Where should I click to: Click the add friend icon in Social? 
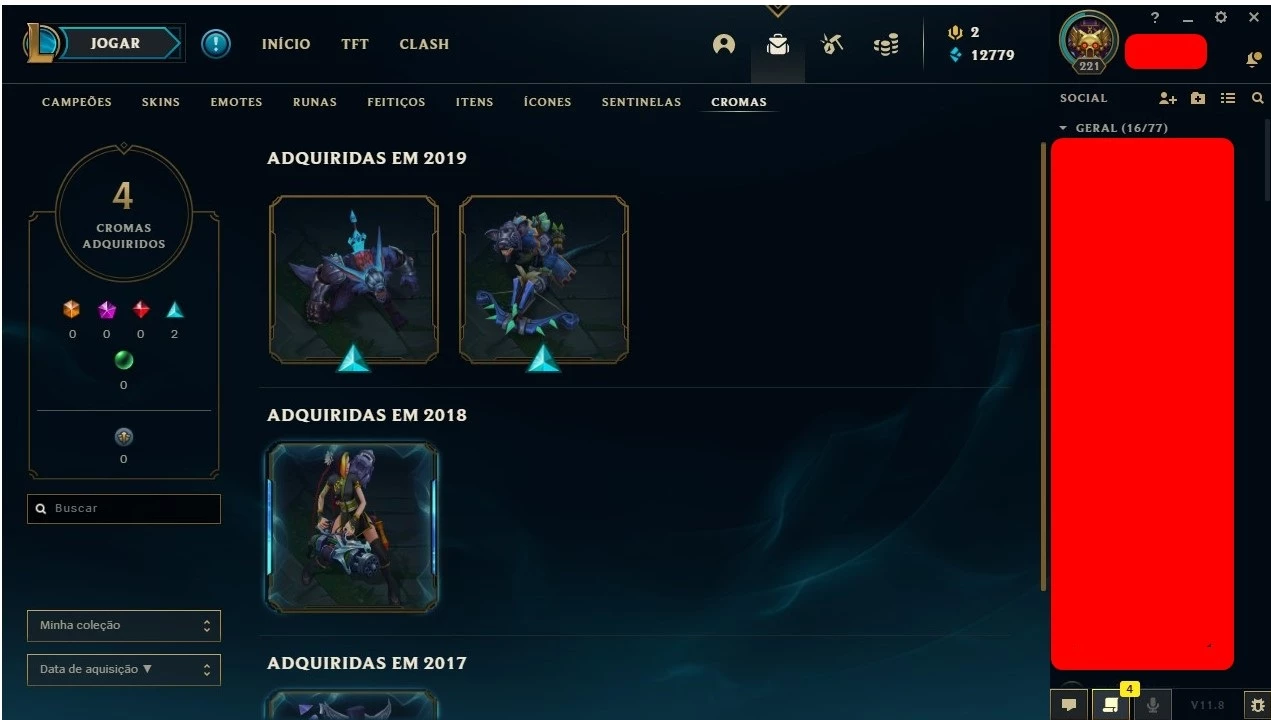1168,98
